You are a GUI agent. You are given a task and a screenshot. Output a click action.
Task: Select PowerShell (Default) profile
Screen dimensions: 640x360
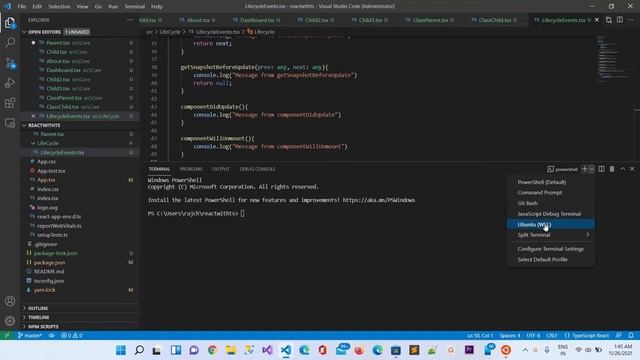point(551,182)
